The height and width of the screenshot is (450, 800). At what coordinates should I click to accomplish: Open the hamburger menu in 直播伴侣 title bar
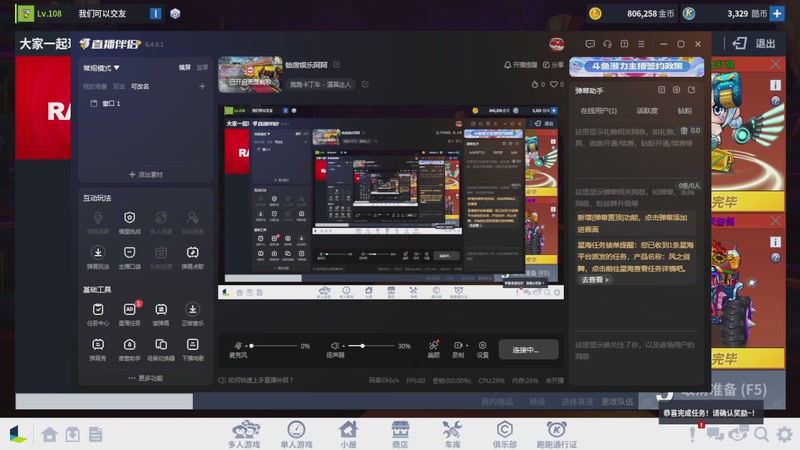click(641, 44)
